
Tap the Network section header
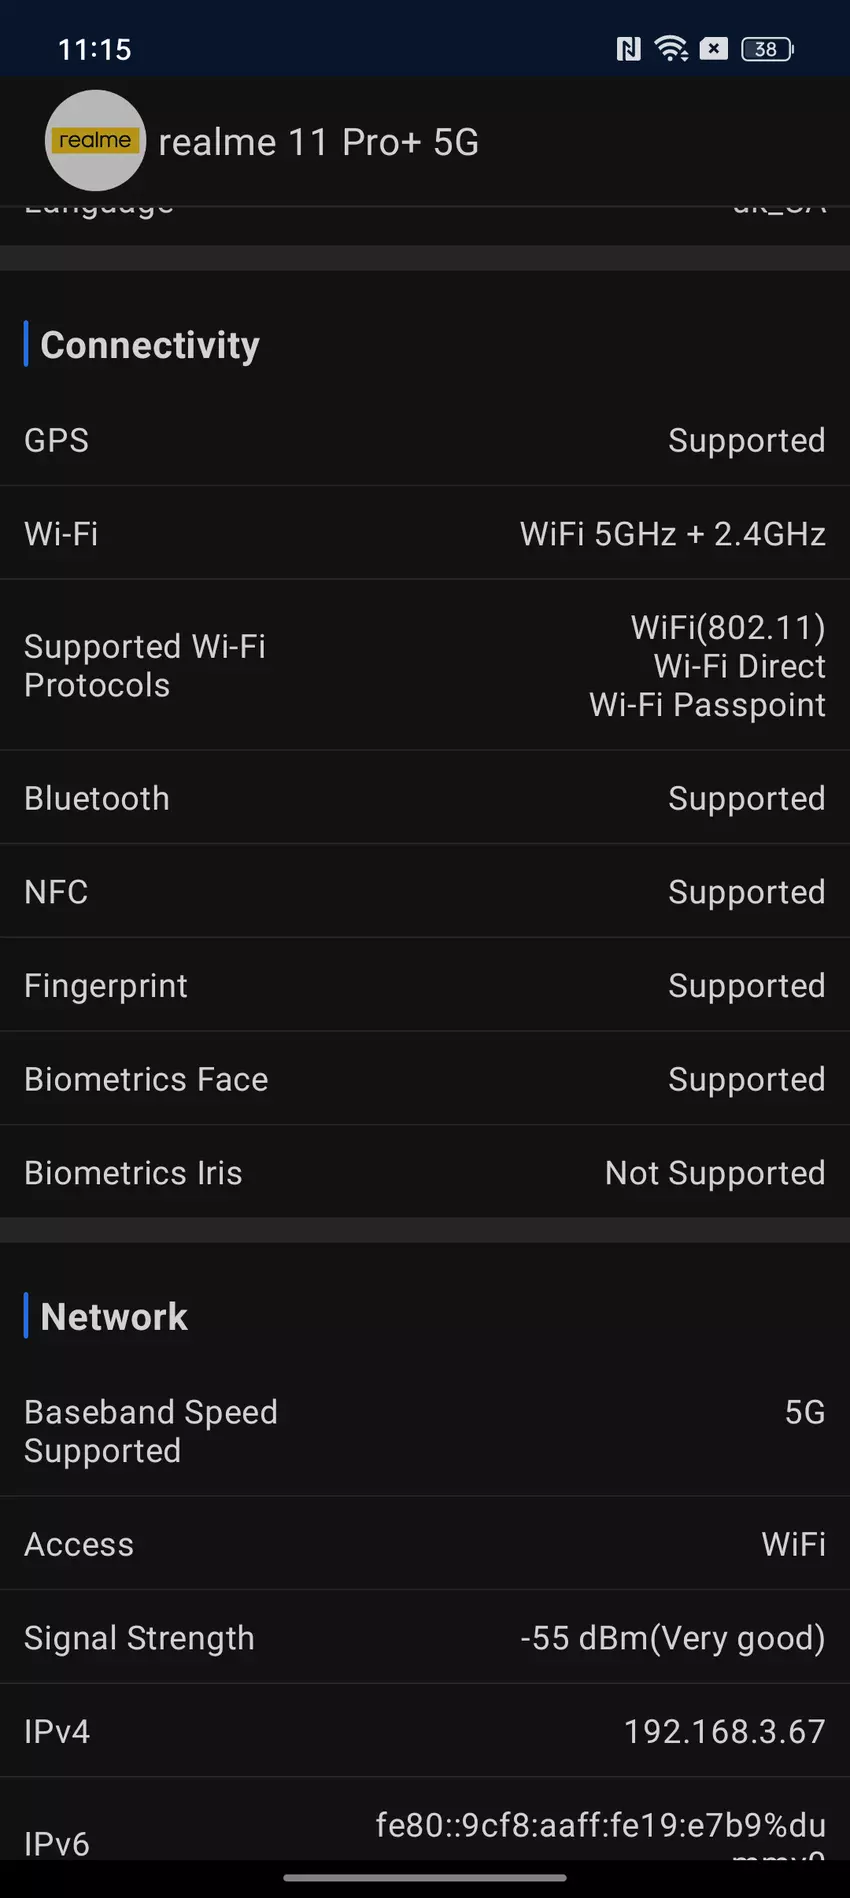click(x=114, y=1317)
